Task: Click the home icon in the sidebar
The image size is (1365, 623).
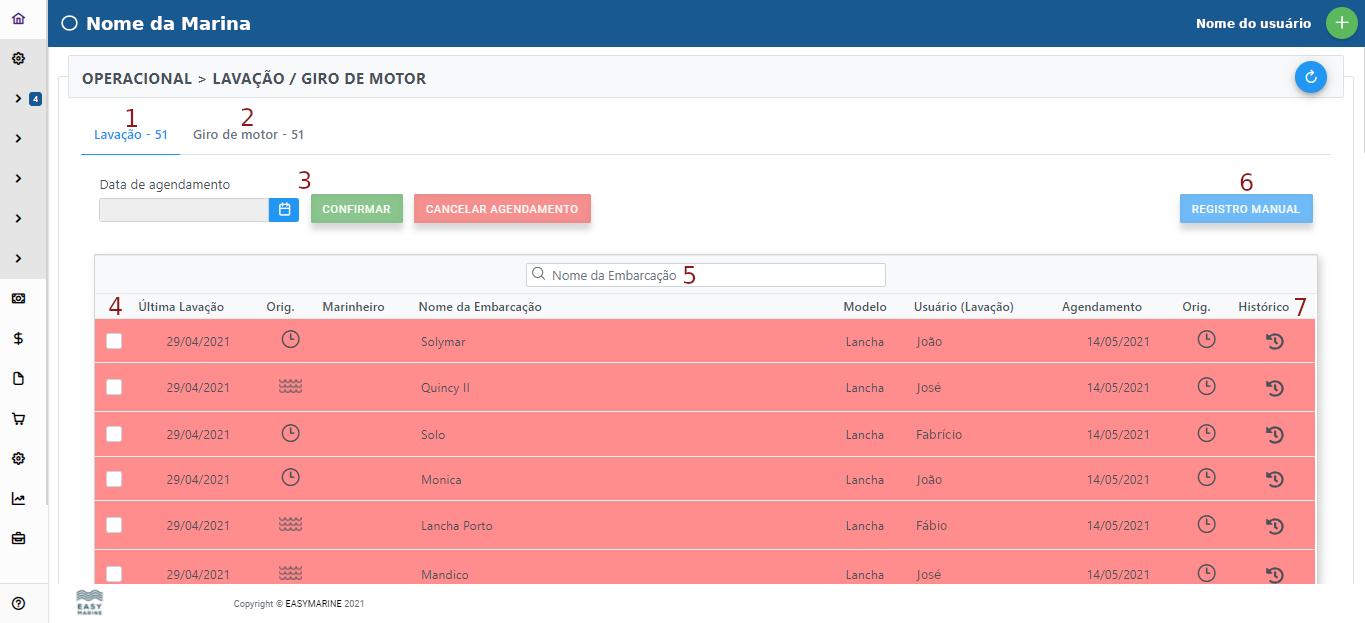Action: [x=18, y=19]
